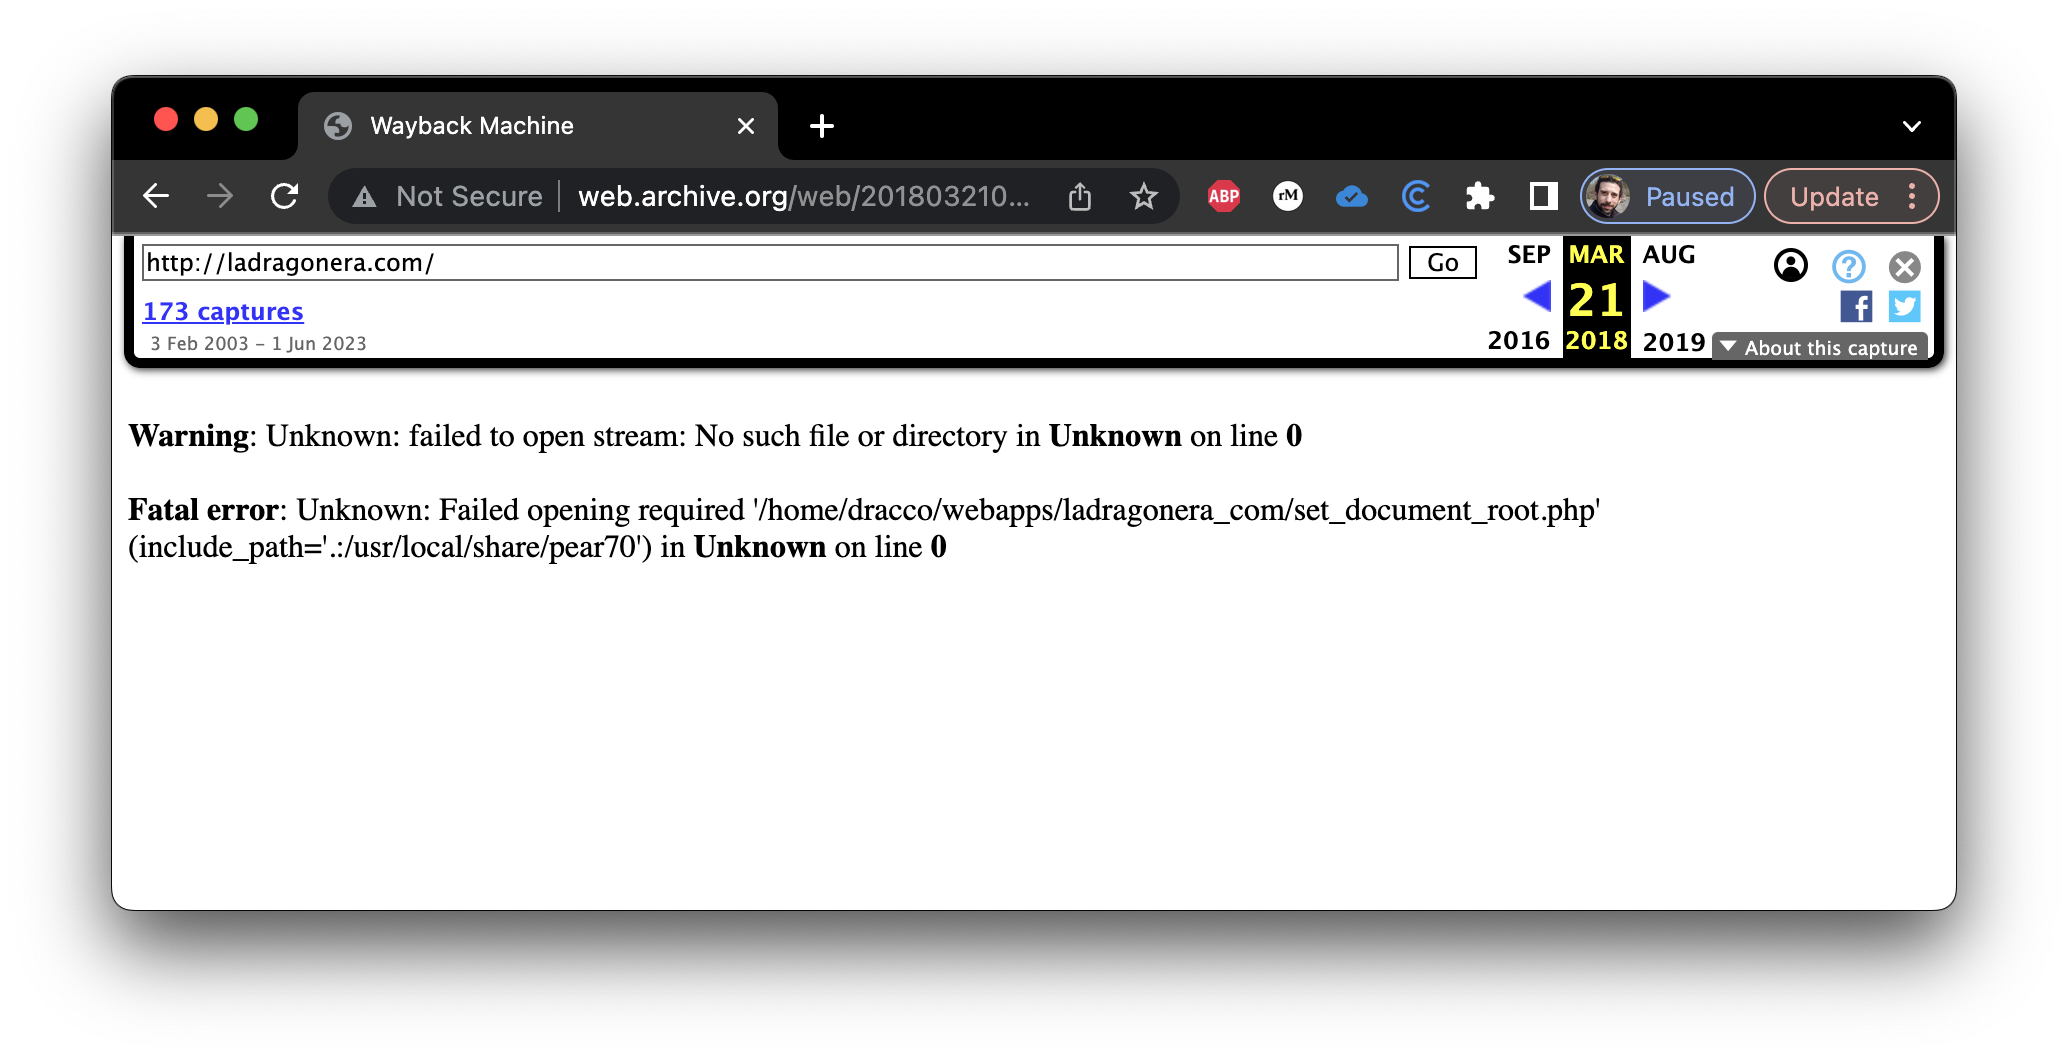
Task: Open the Wayback user account icon
Action: click(1790, 266)
